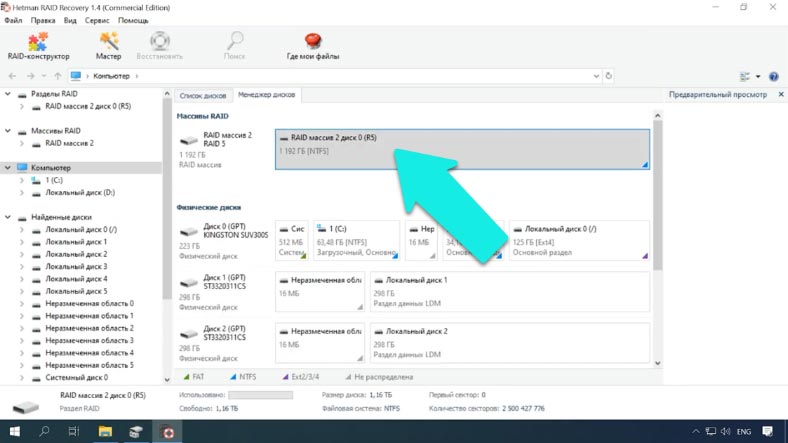Open the address bar history dropdown
The height and width of the screenshot is (443, 788).
point(596,76)
